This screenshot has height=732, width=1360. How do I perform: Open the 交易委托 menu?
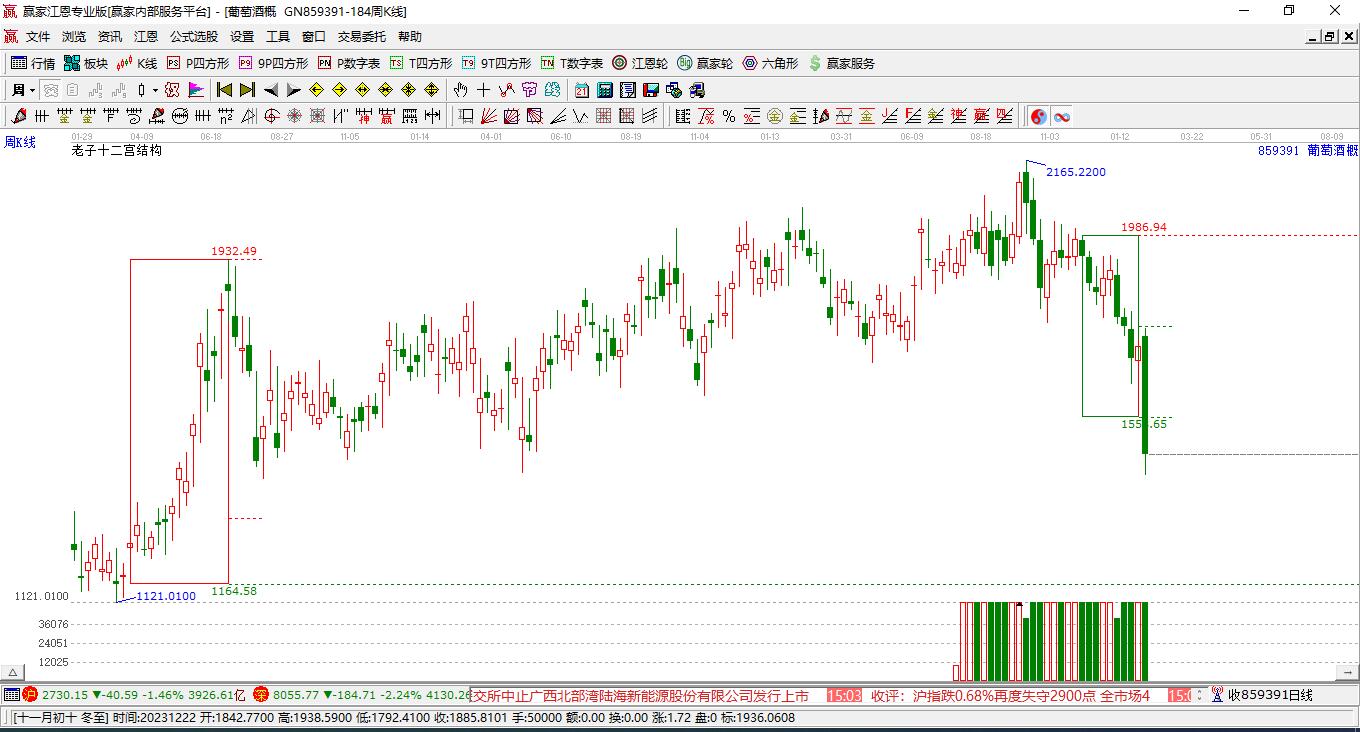point(362,37)
